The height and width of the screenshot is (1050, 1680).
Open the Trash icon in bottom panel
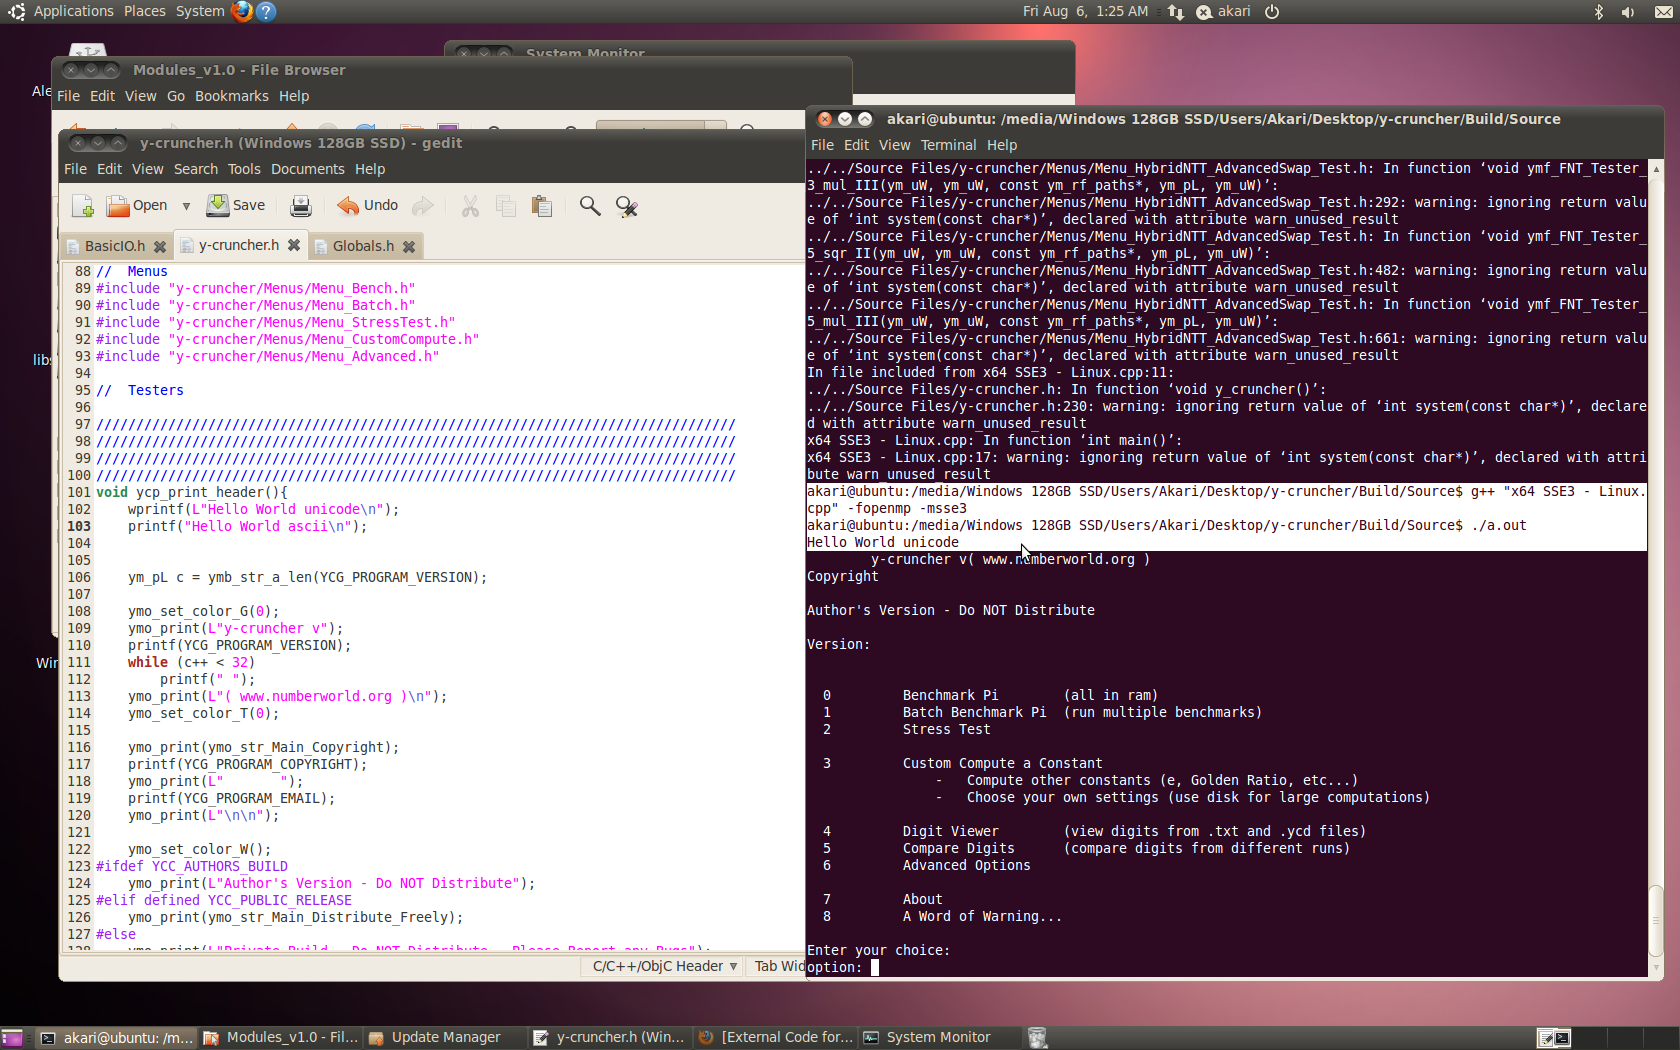[x=1038, y=1038]
